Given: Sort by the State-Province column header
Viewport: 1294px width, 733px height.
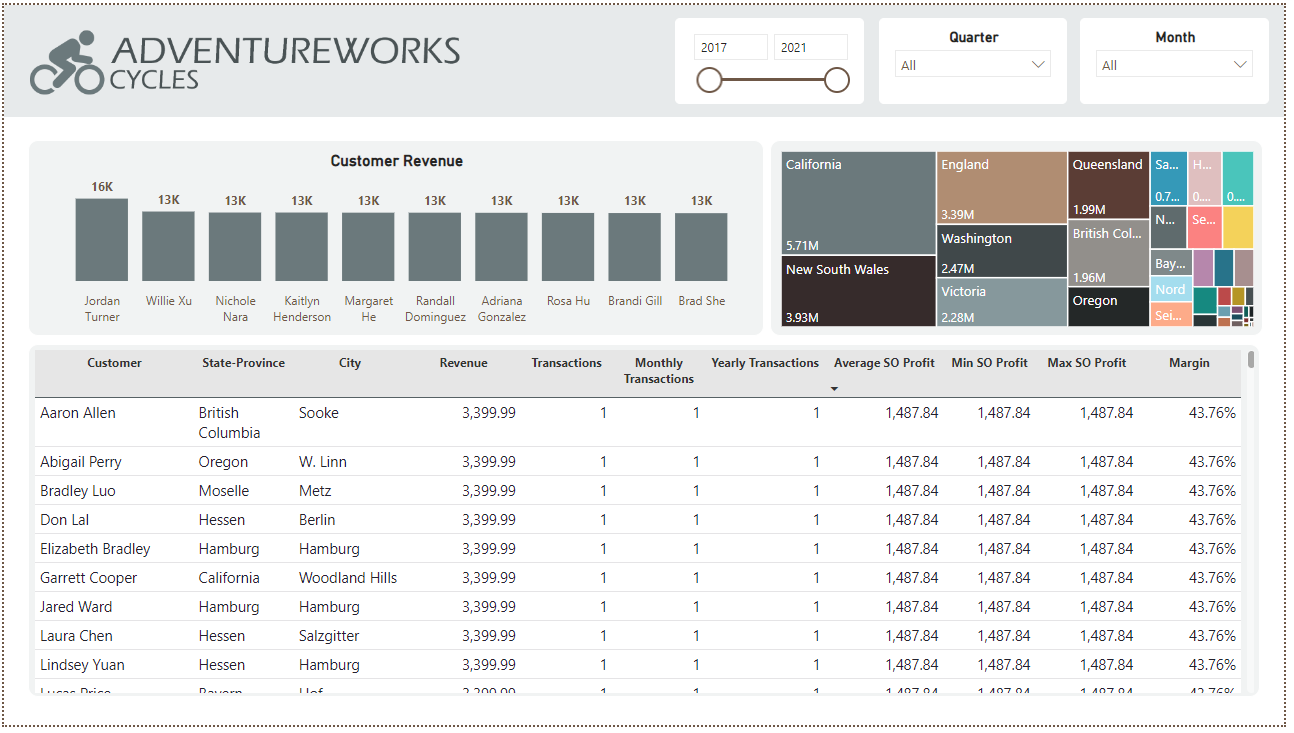Looking at the screenshot, I should pyautogui.click(x=243, y=363).
